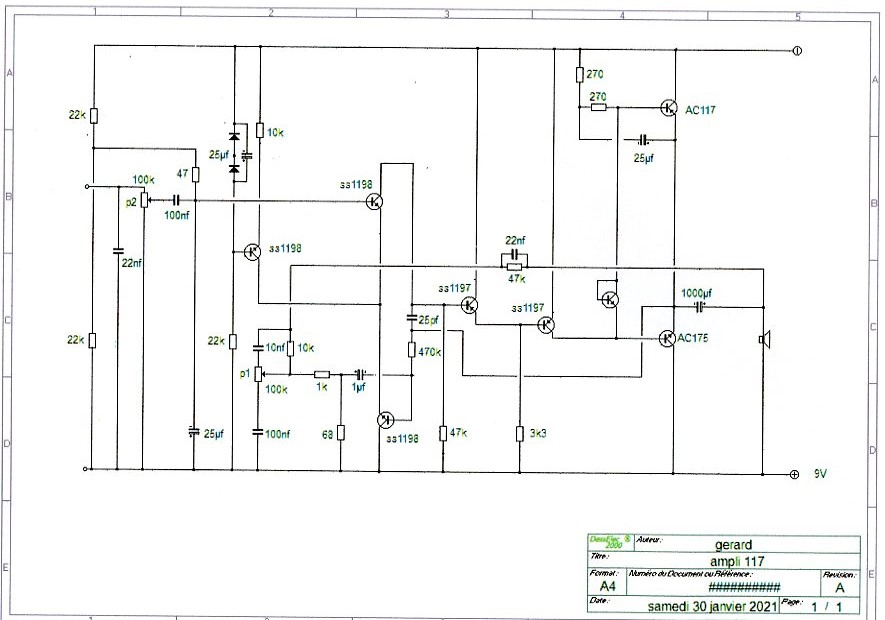Click the 47k label under the 22nf capacitor
Image resolution: width=885 pixels, height=620 pixels.
click(516, 278)
